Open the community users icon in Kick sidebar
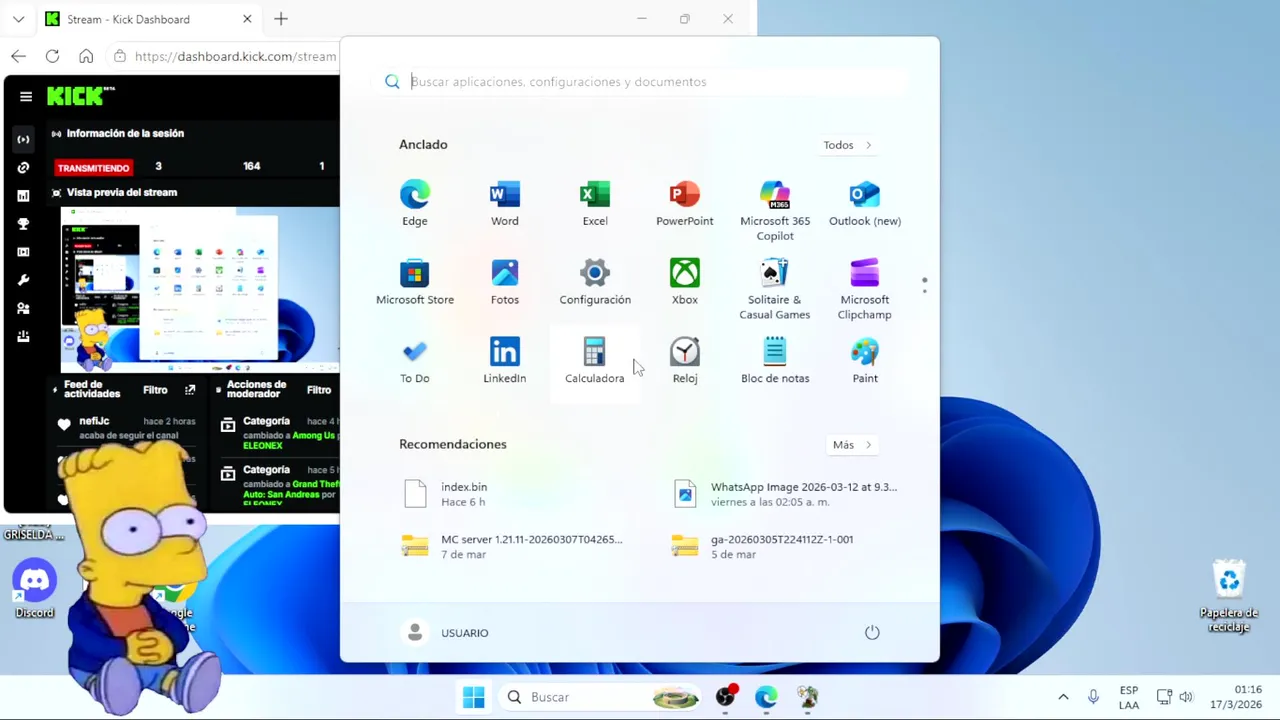This screenshot has width=1280, height=720. click(x=23, y=308)
